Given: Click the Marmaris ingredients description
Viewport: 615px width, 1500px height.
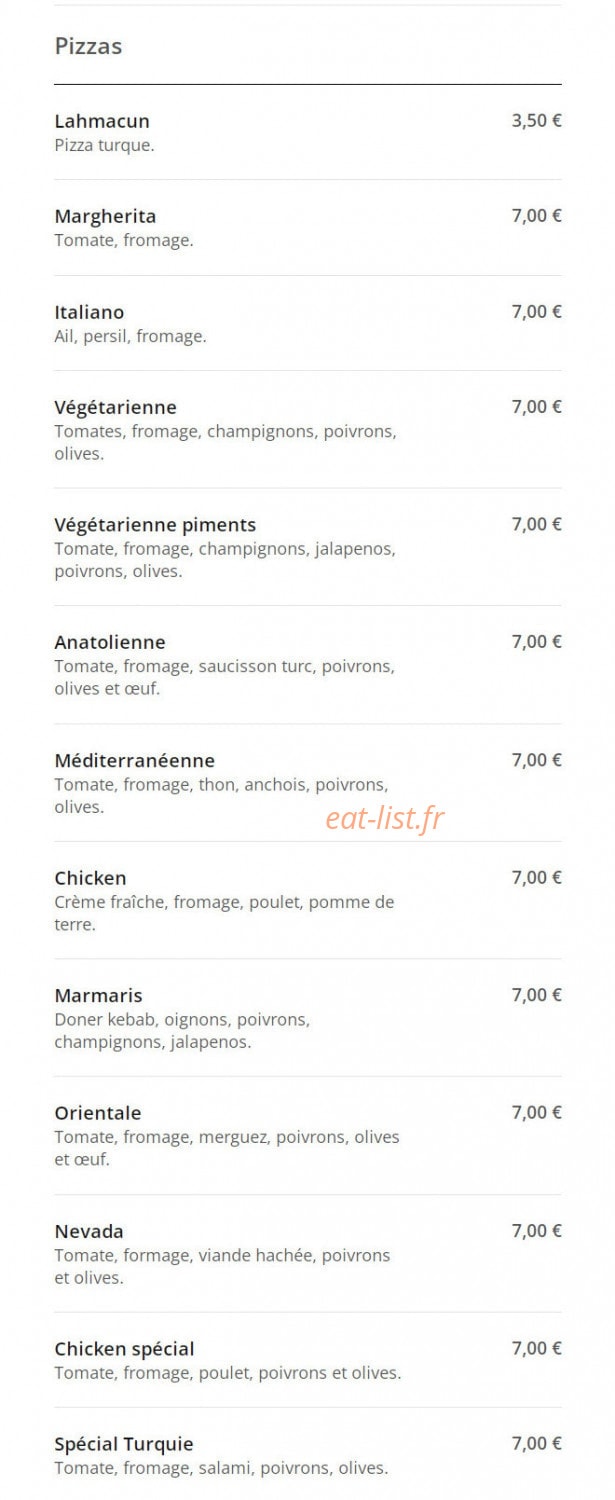Looking at the screenshot, I should pyautogui.click(x=182, y=1031).
